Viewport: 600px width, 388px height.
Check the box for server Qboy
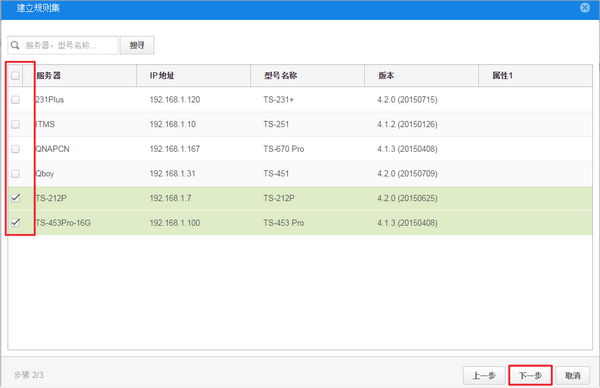[x=15, y=174]
